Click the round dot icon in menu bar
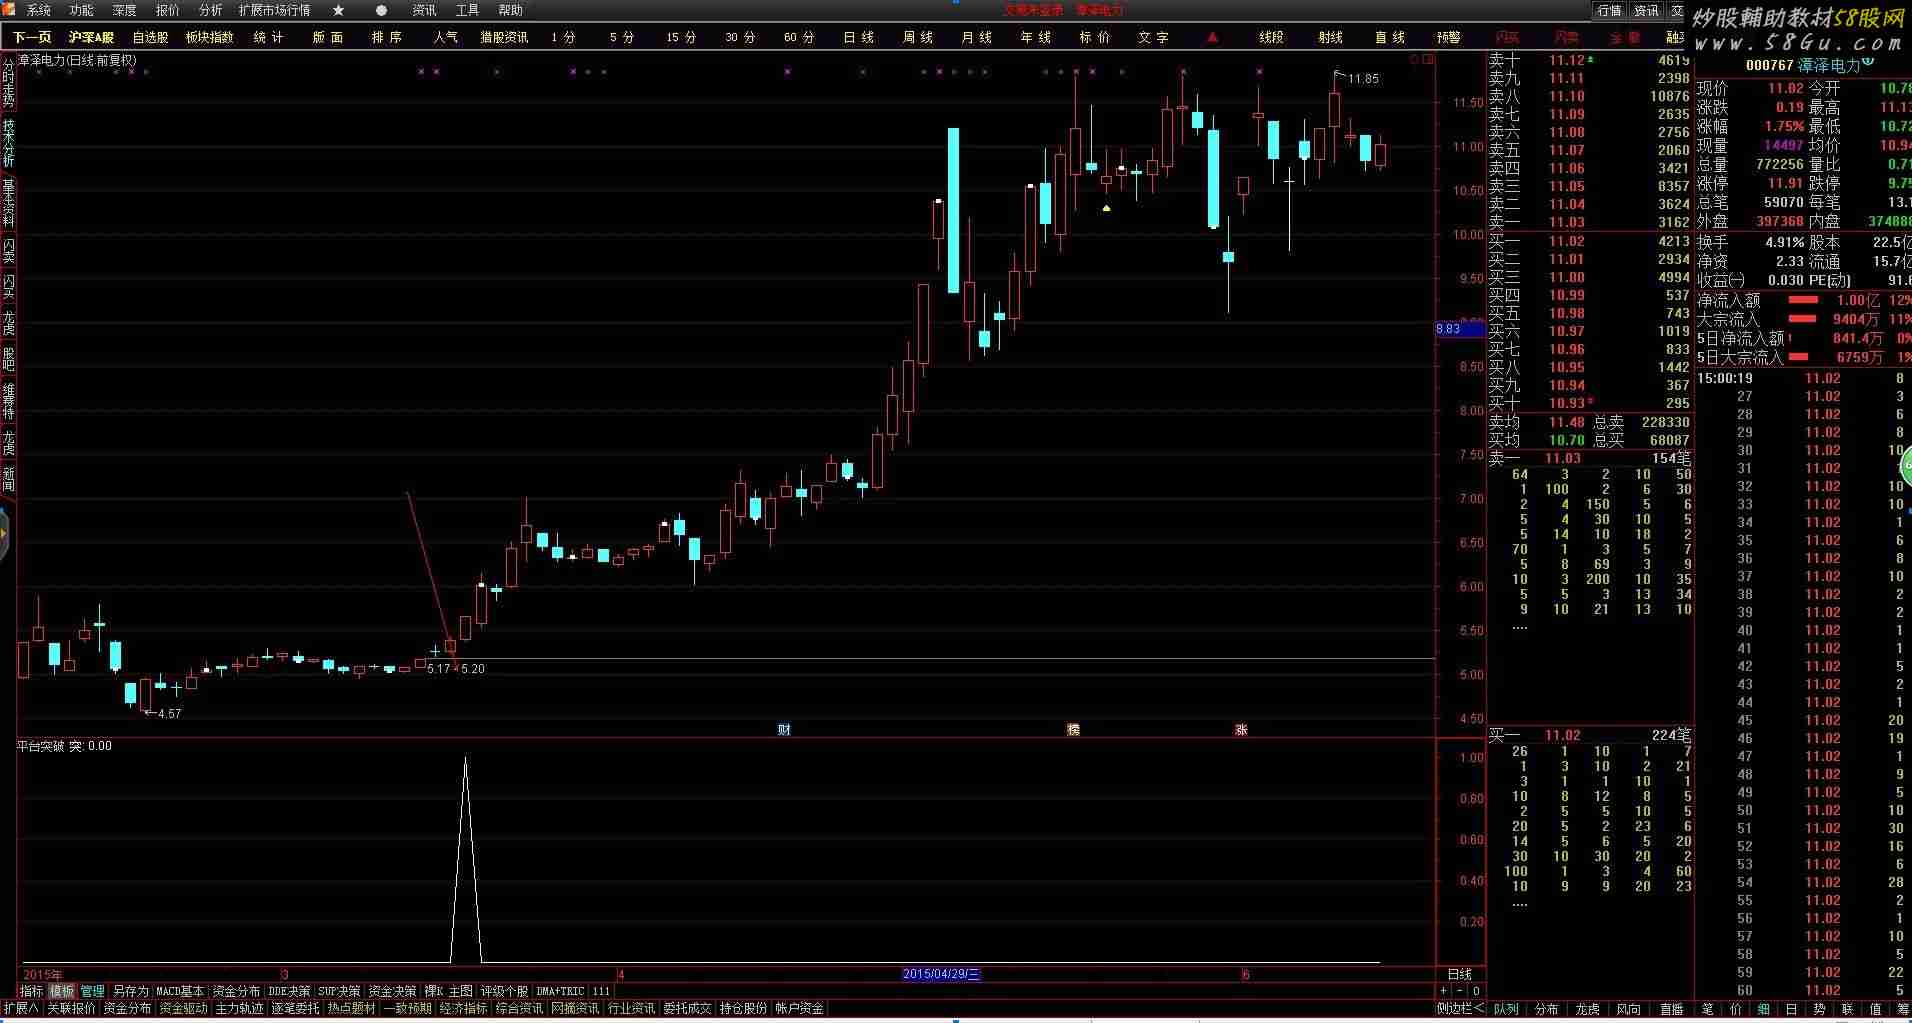This screenshot has width=1912, height=1023. point(381,10)
